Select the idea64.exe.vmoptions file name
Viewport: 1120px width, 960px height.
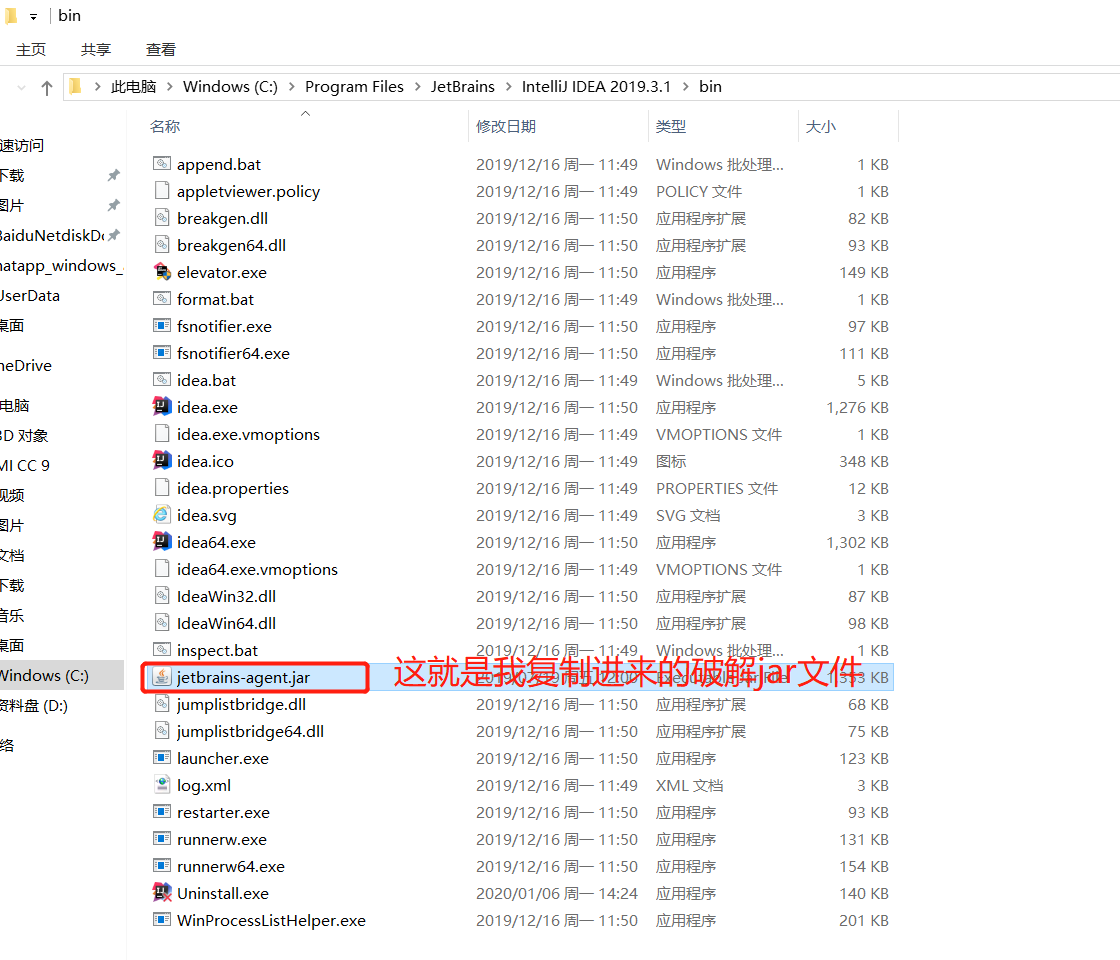pyautogui.click(x=257, y=569)
